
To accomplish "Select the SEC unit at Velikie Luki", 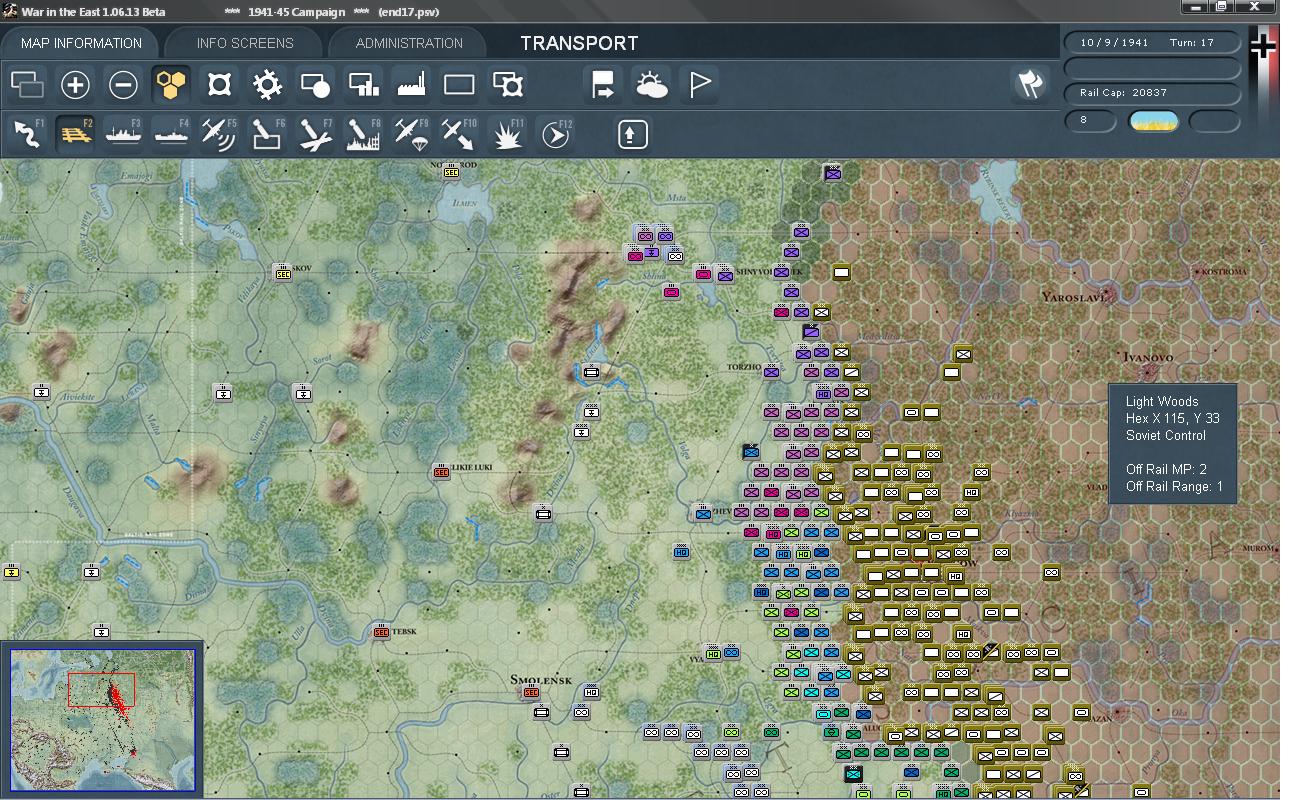I will [441, 472].
